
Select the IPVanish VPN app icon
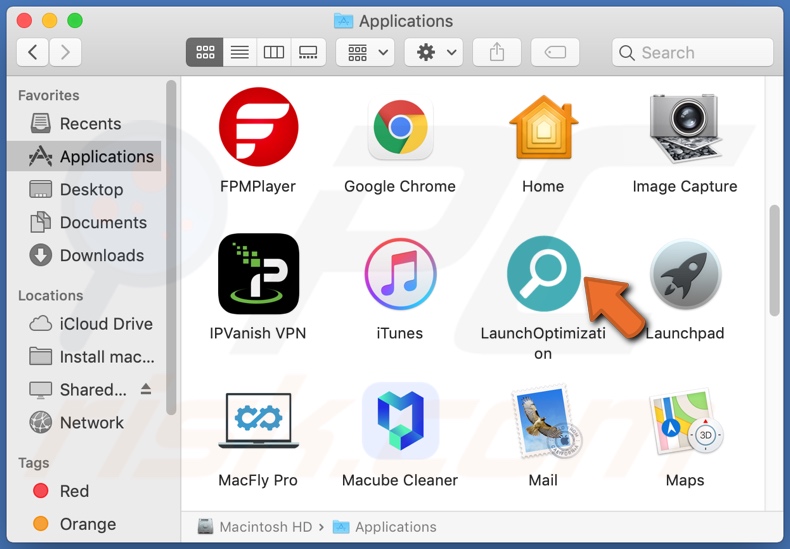258,274
